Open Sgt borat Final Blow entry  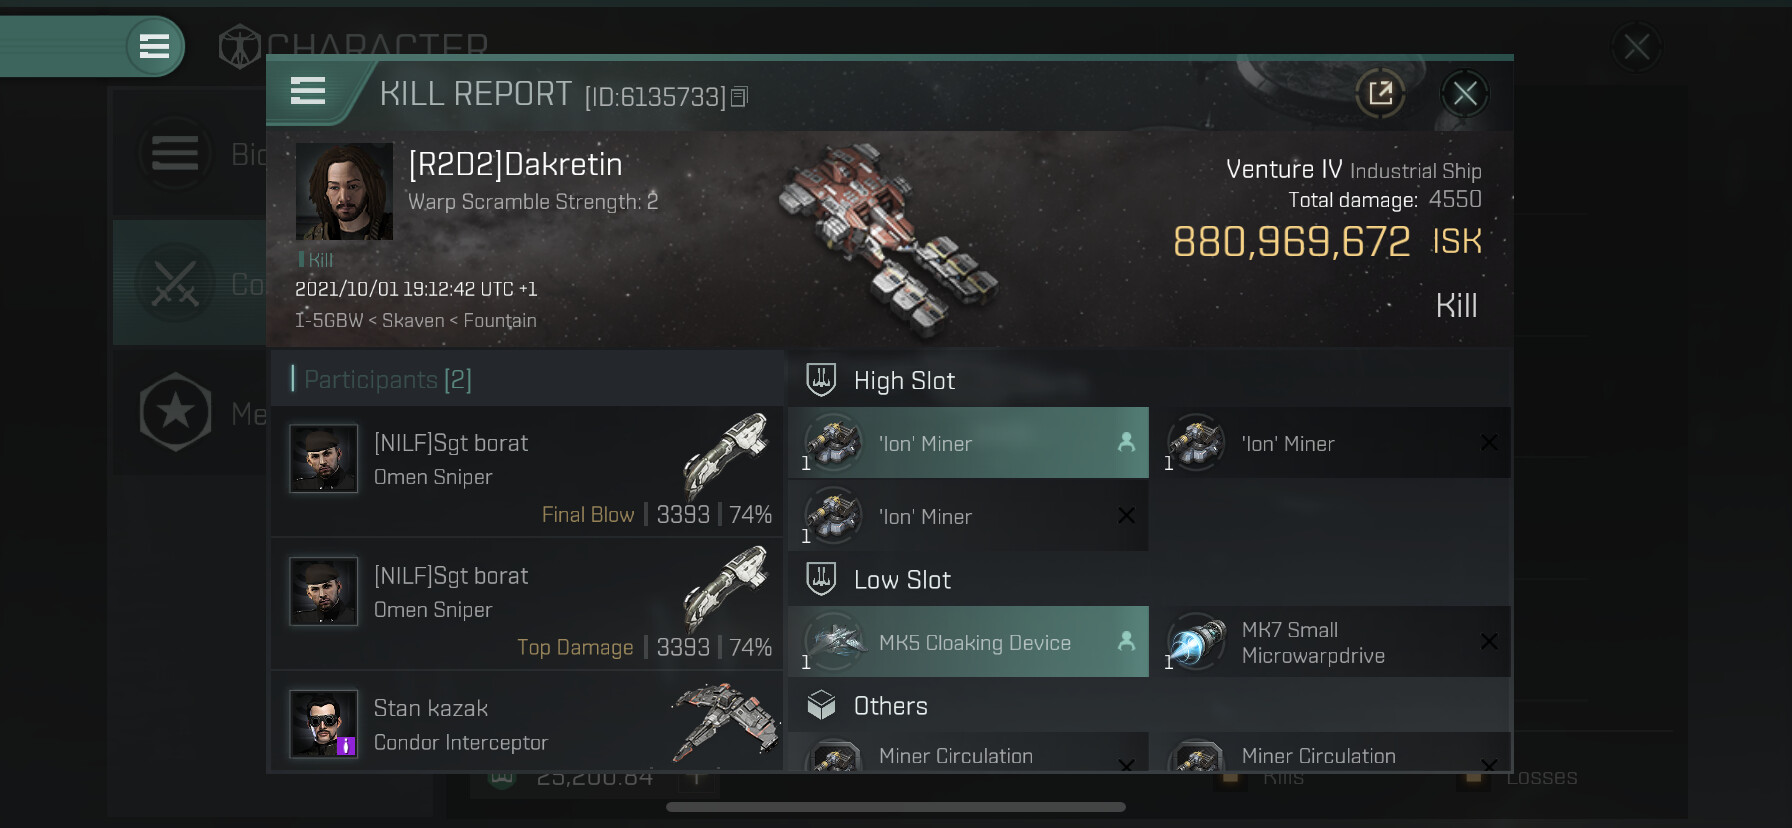point(527,471)
